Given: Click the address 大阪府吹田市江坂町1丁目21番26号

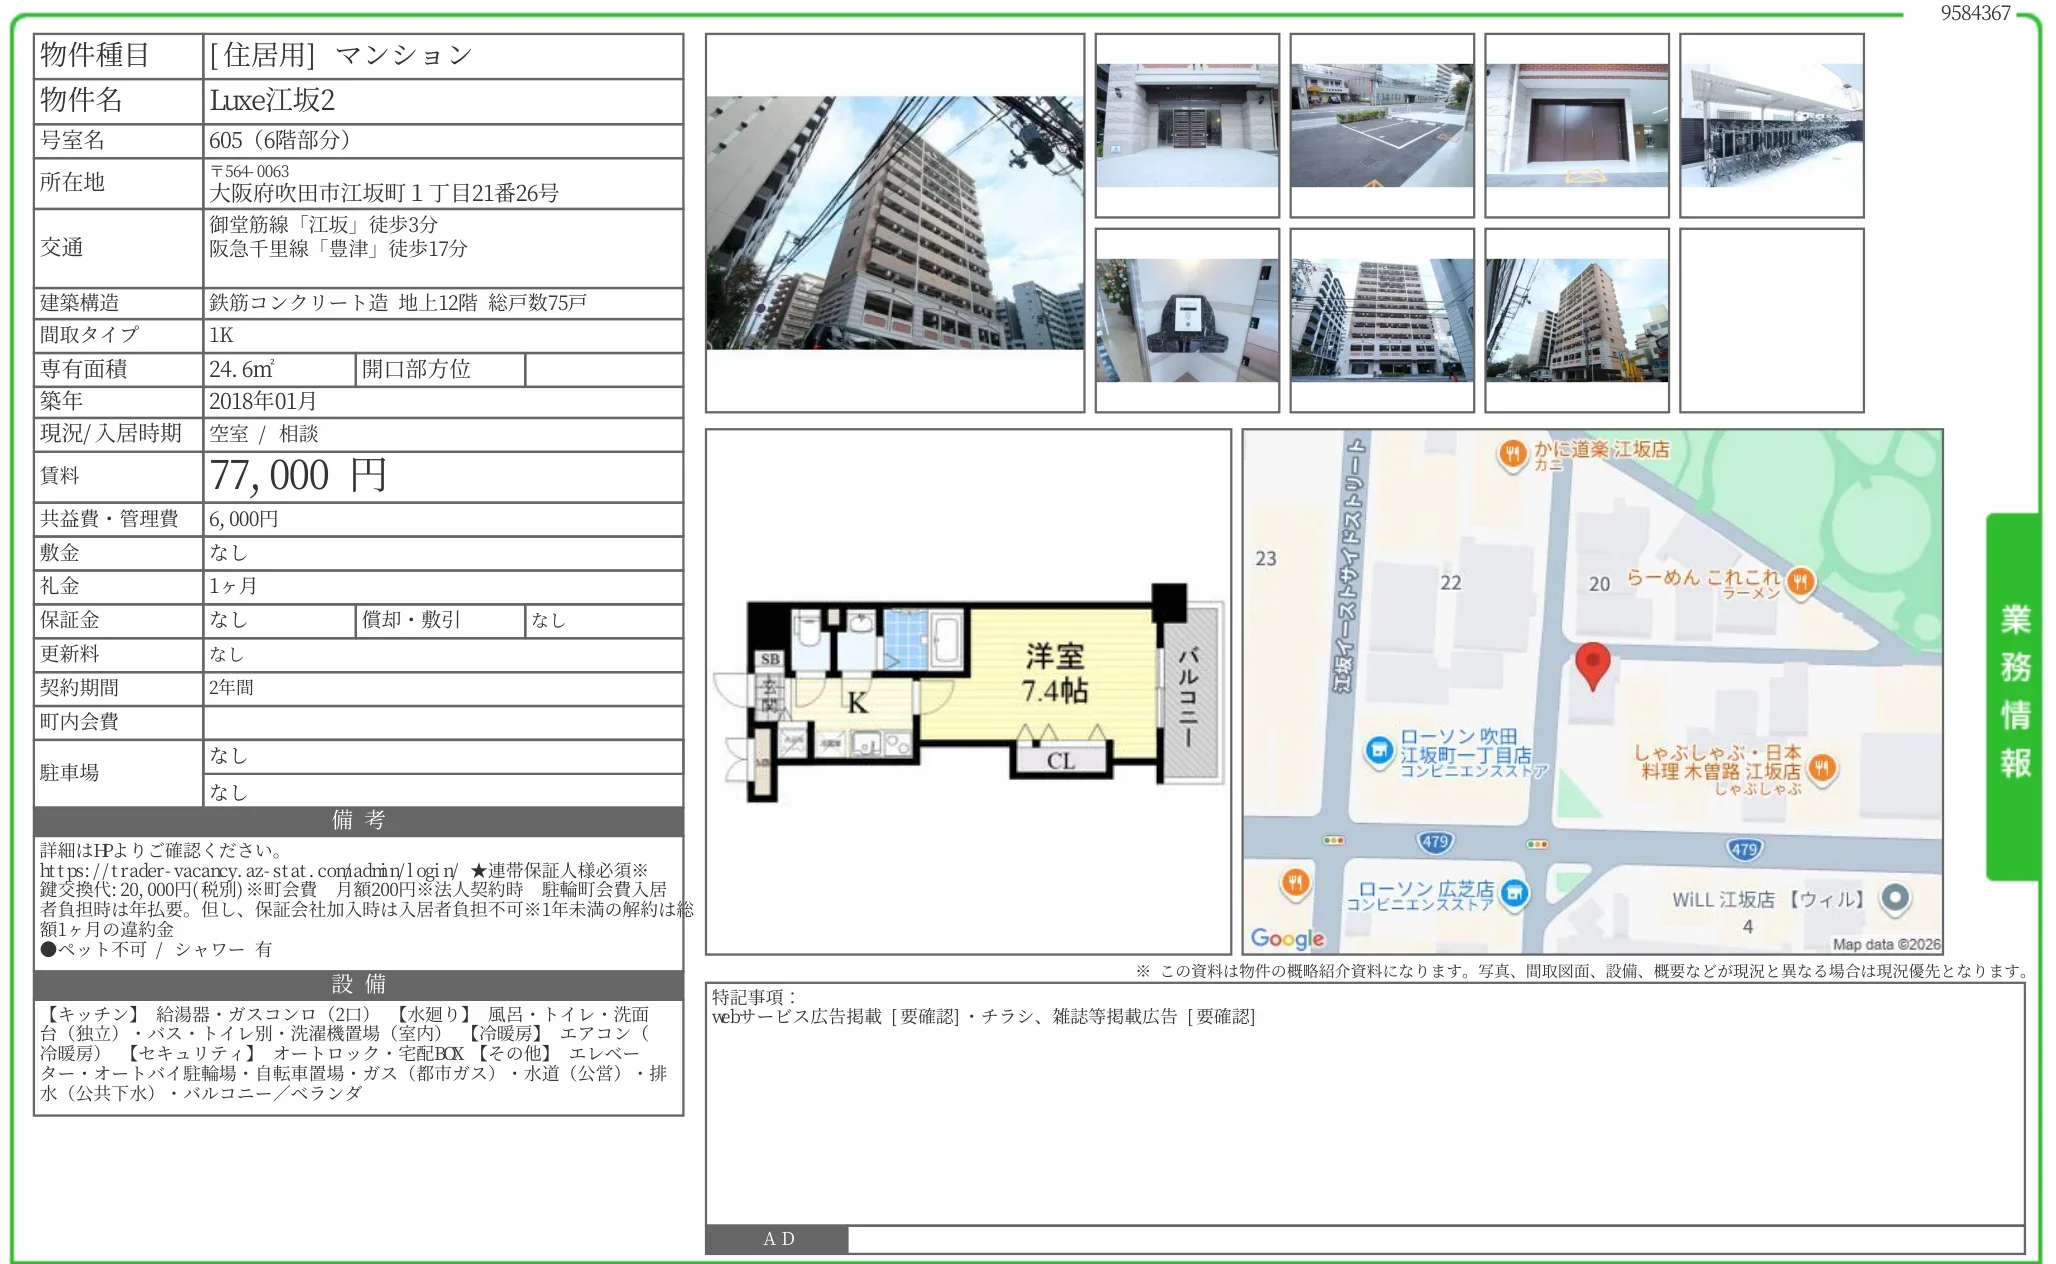Looking at the screenshot, I should [384, 193].
